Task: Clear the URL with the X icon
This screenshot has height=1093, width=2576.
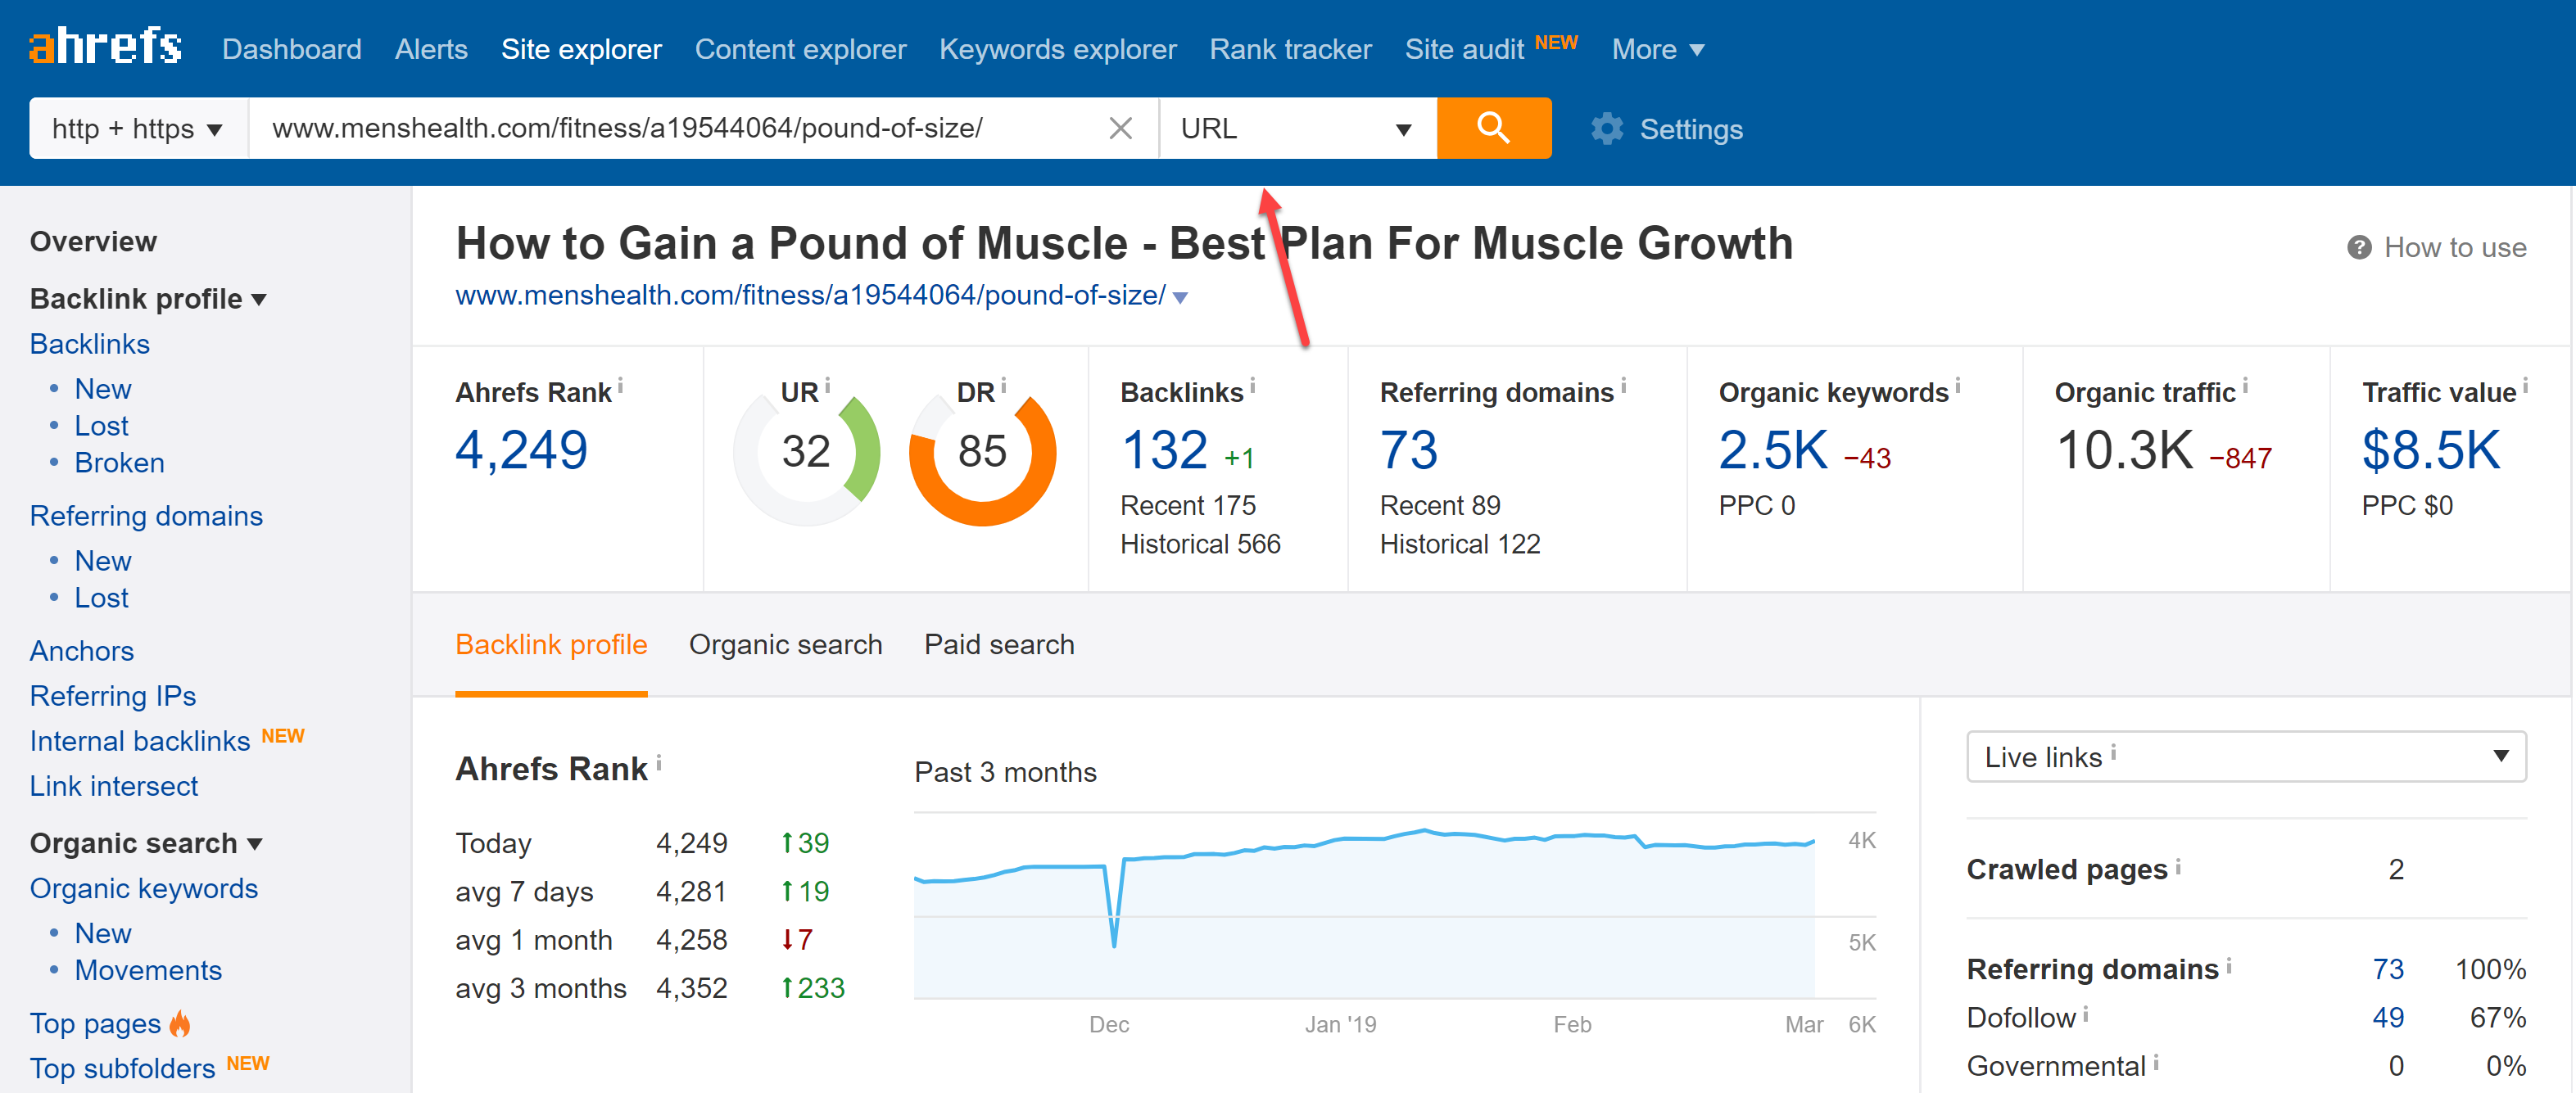Action: 1120,128
